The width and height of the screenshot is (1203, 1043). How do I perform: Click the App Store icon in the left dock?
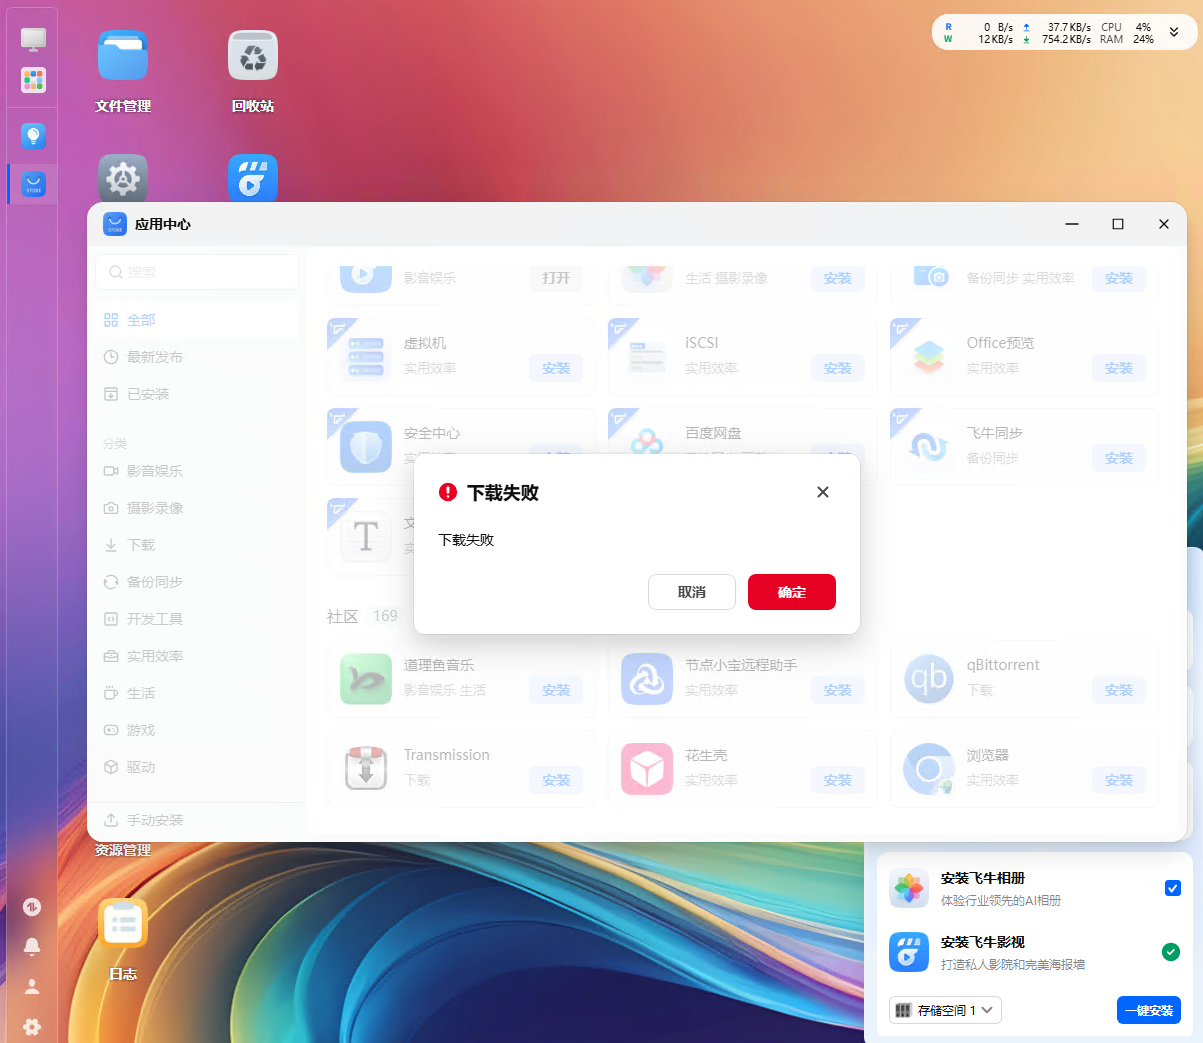(x=32, y=184)
